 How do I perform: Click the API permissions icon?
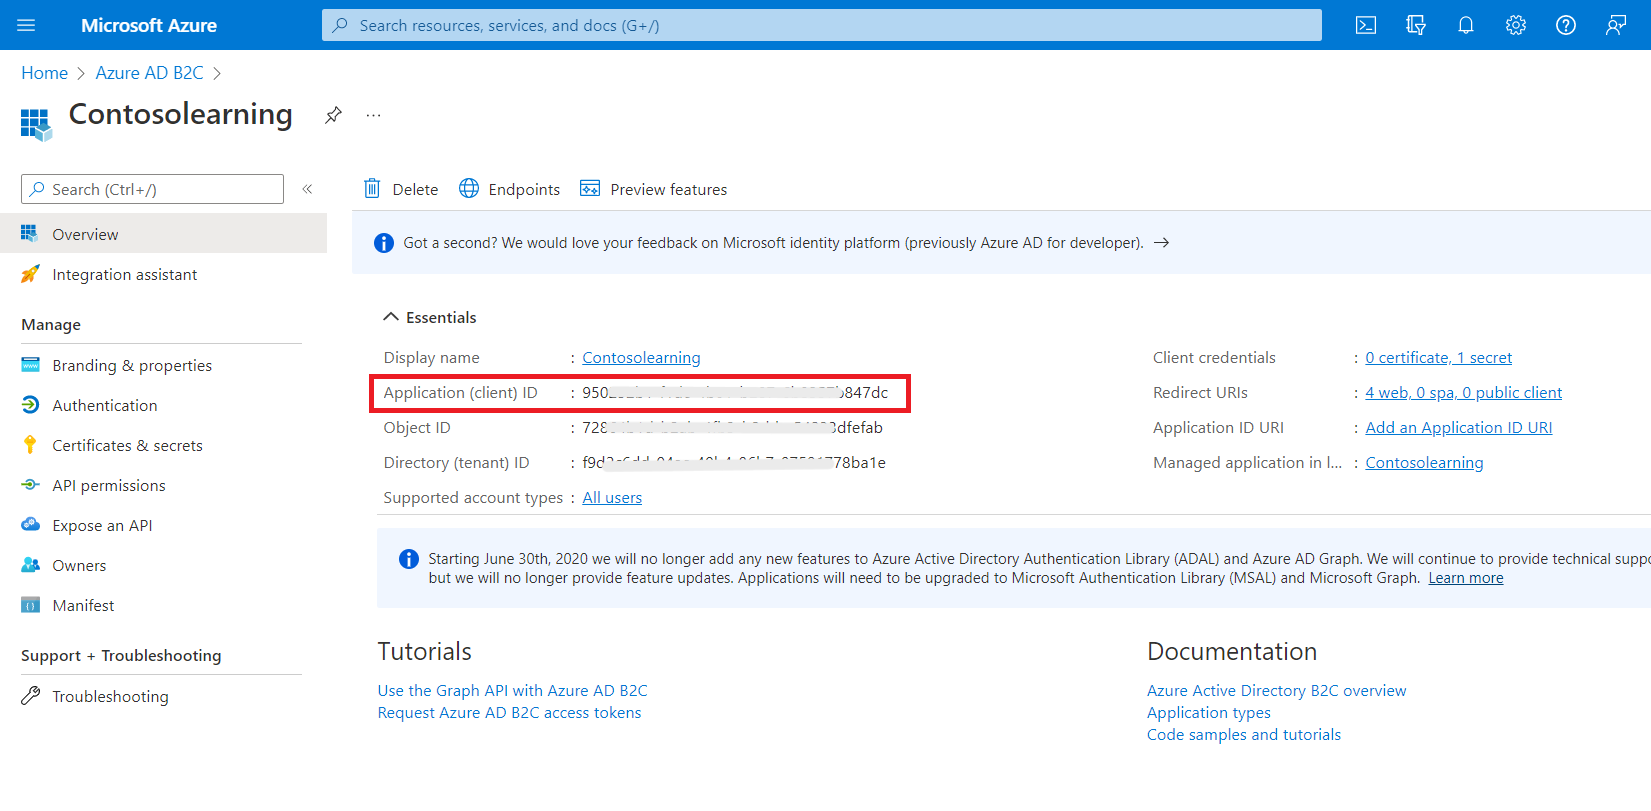[x=30, y=485]
